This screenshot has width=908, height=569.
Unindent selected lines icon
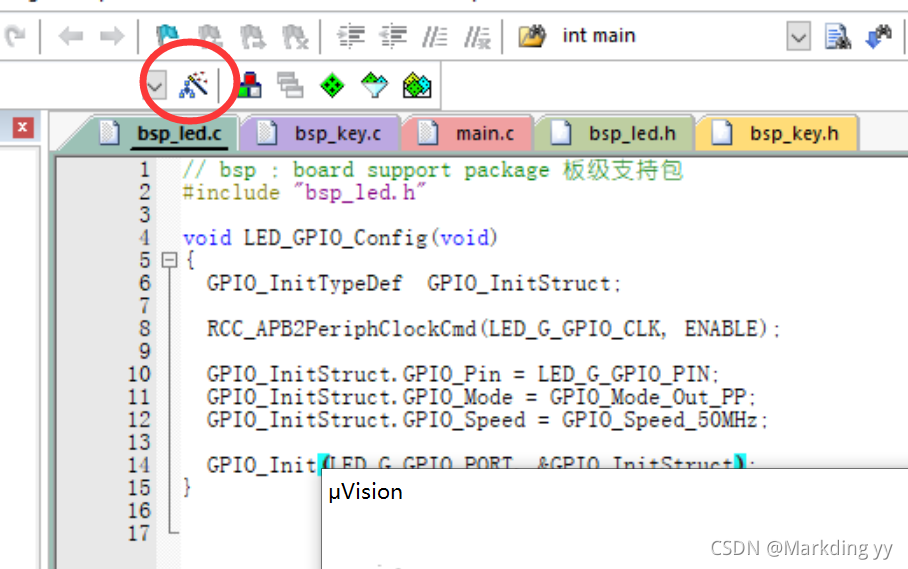(393, 36)
